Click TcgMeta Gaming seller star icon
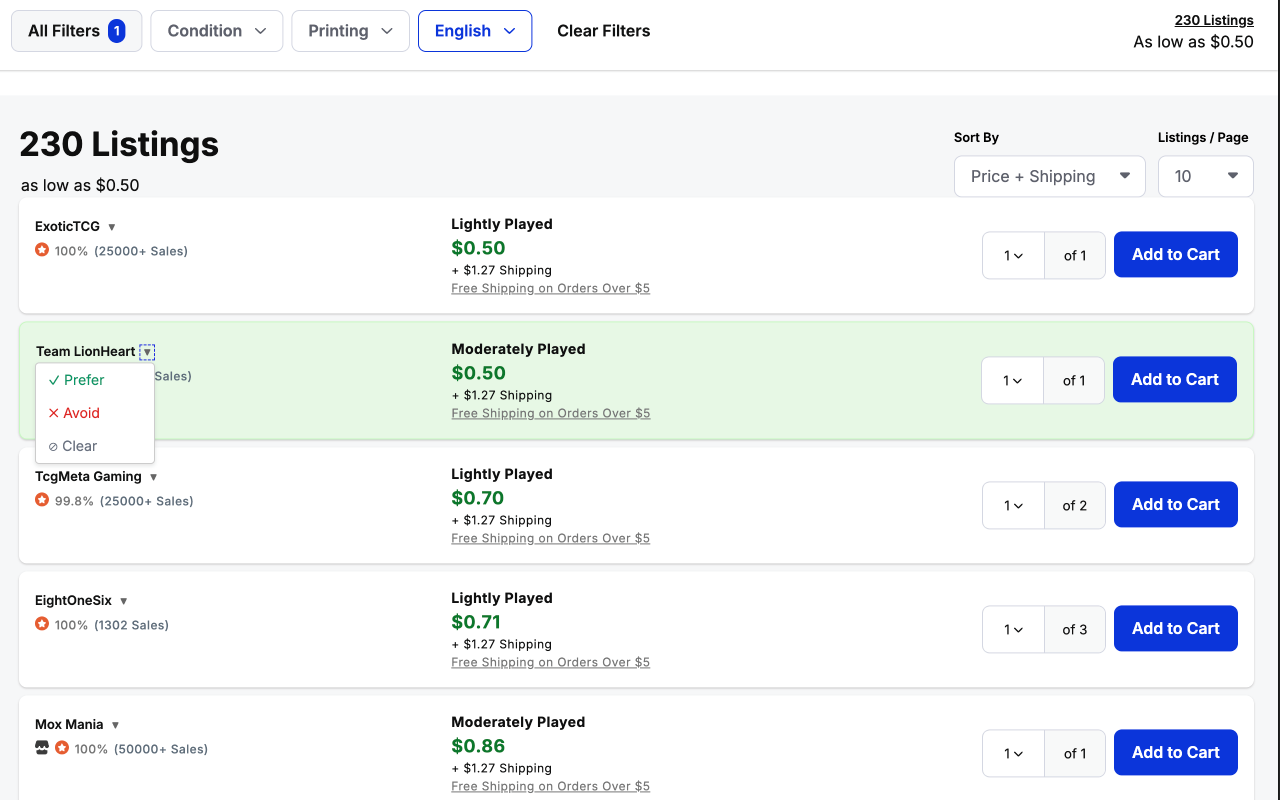Image resolution: width=1280 pixels, height=800 pixels. point(42,500)
